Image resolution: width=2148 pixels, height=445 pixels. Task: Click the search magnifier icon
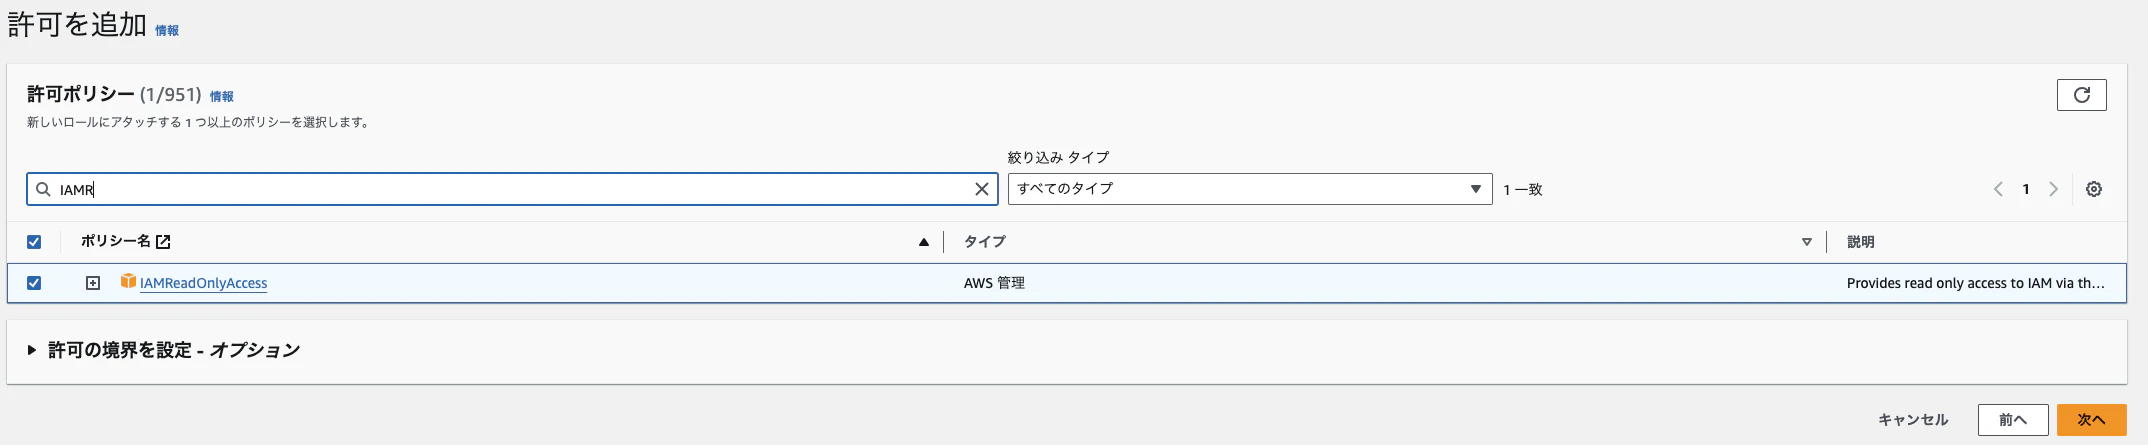click(x=43, y=189)
